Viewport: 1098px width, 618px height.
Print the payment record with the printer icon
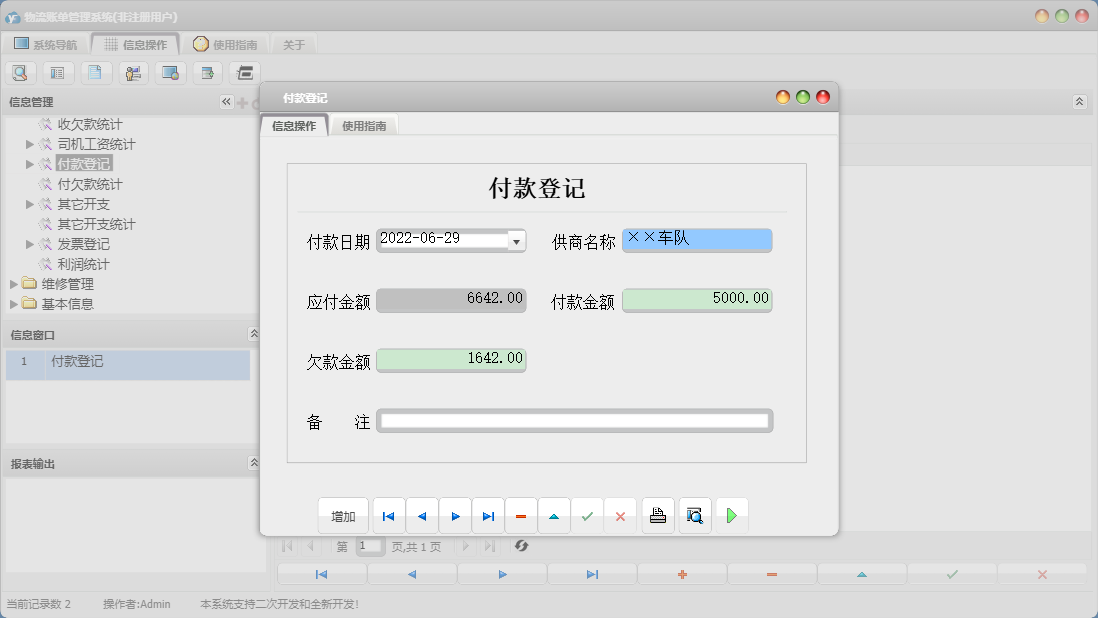click(x=657, y=515)
